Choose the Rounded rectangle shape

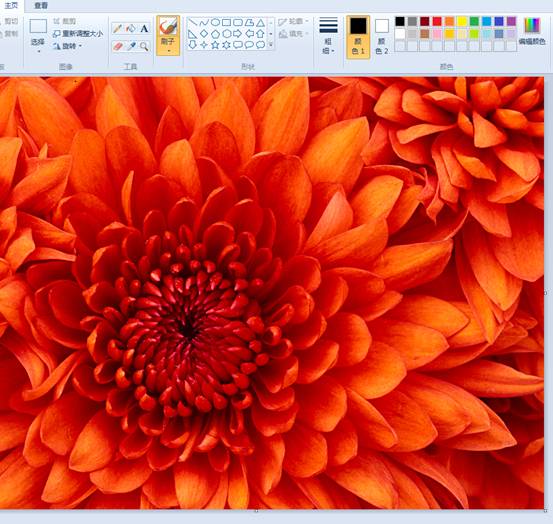point(238,23)
